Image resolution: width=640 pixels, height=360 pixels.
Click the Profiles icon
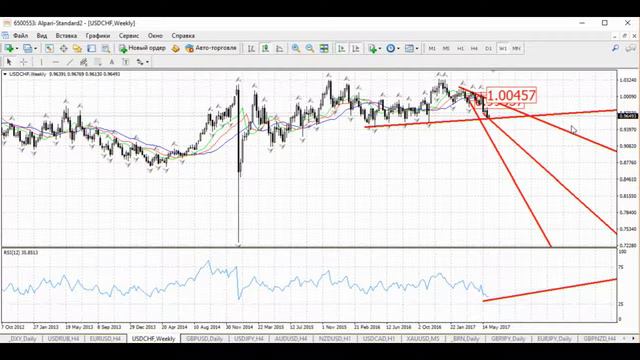(x=27, y=49)
